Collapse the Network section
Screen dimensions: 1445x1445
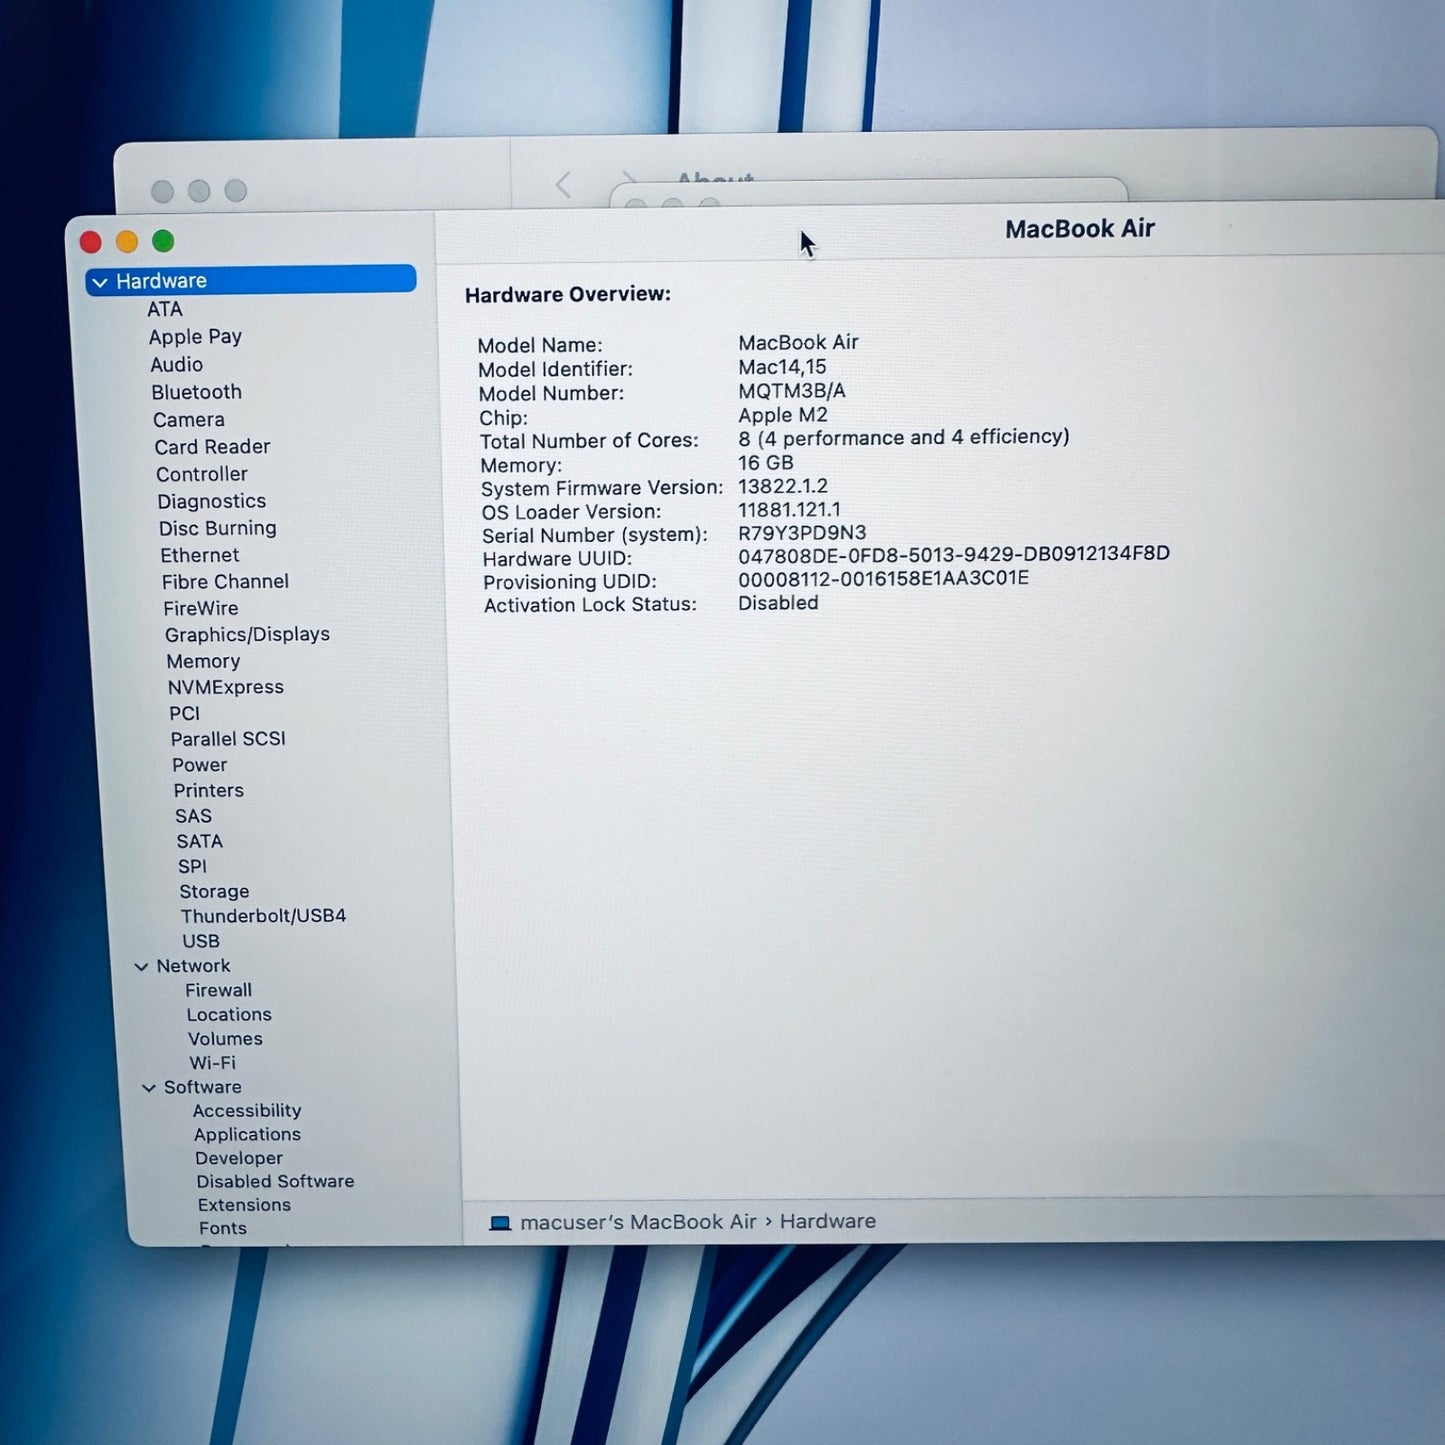[x=141, y=966]
